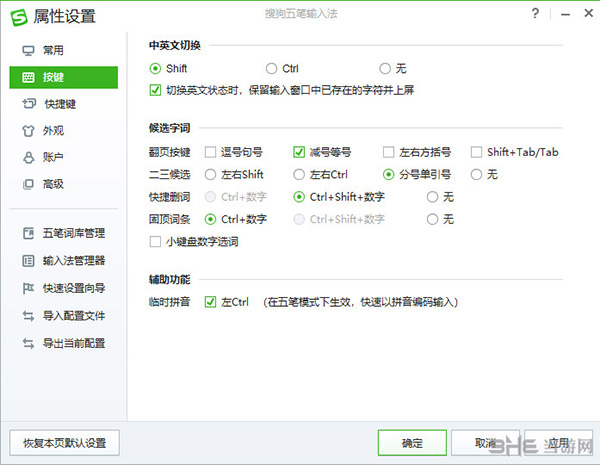This screenshot has height=465, width=600.
Task: Close the 属性设置 window
Action: 589,13
